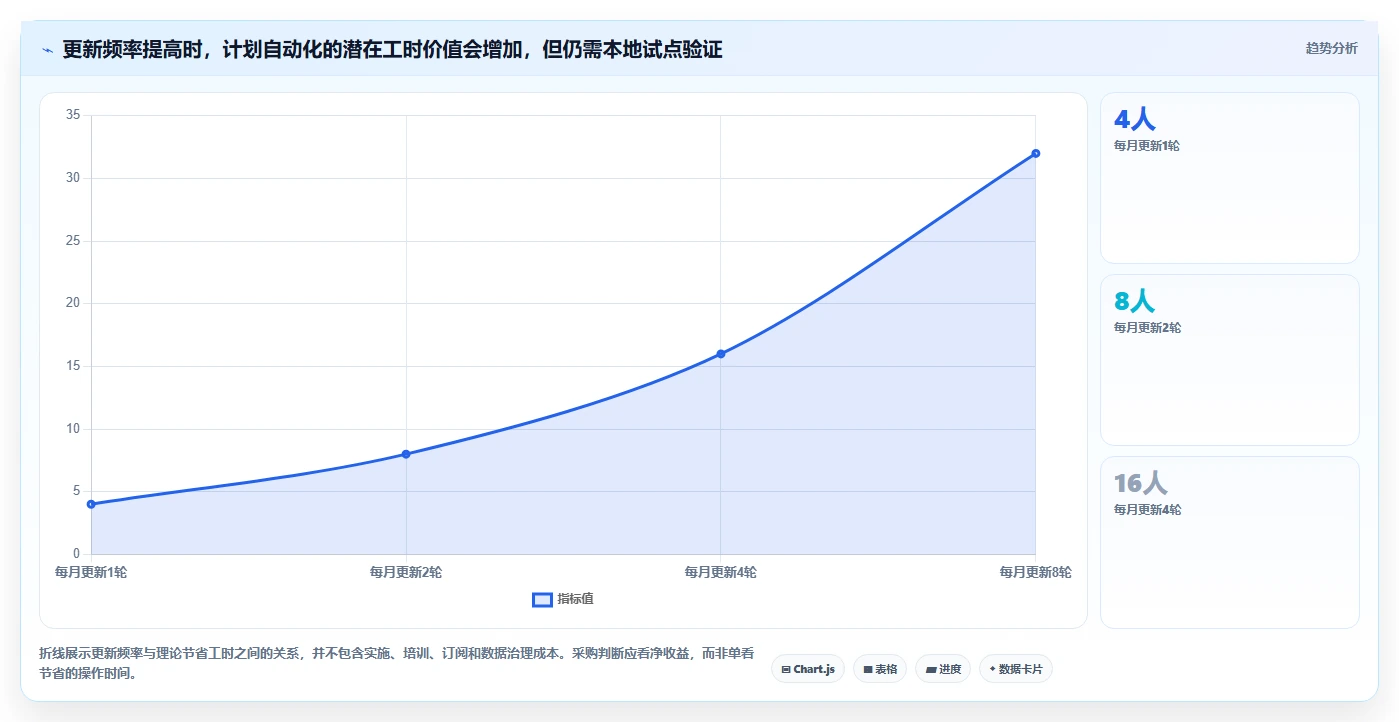Click the x-axis label 每月更新2轮
This screenshot has height=722, width=1399.
point(406,573)
